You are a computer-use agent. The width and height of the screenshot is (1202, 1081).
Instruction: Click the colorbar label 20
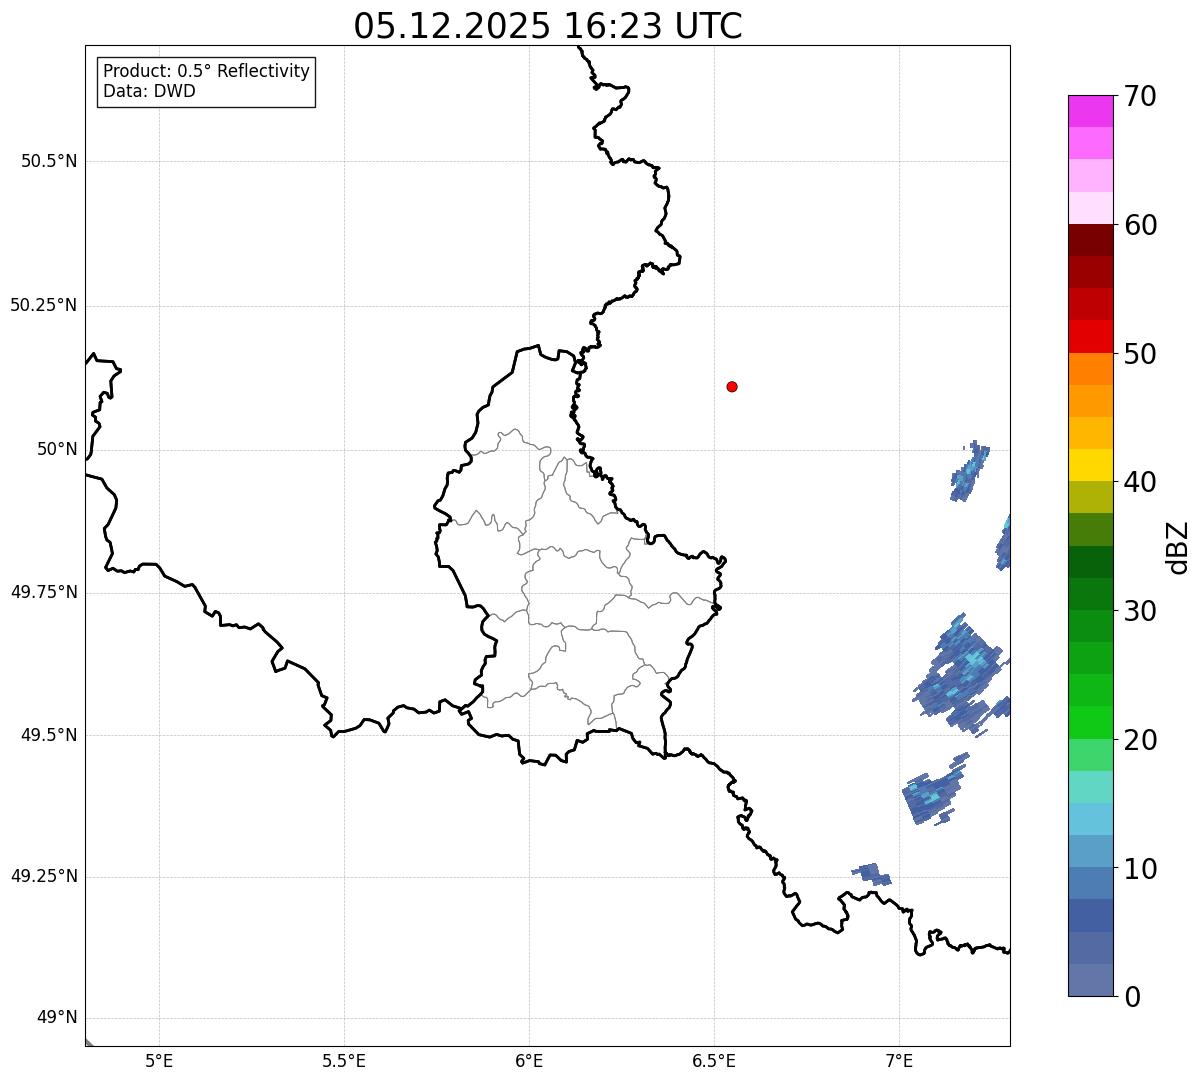point(1140,740)
